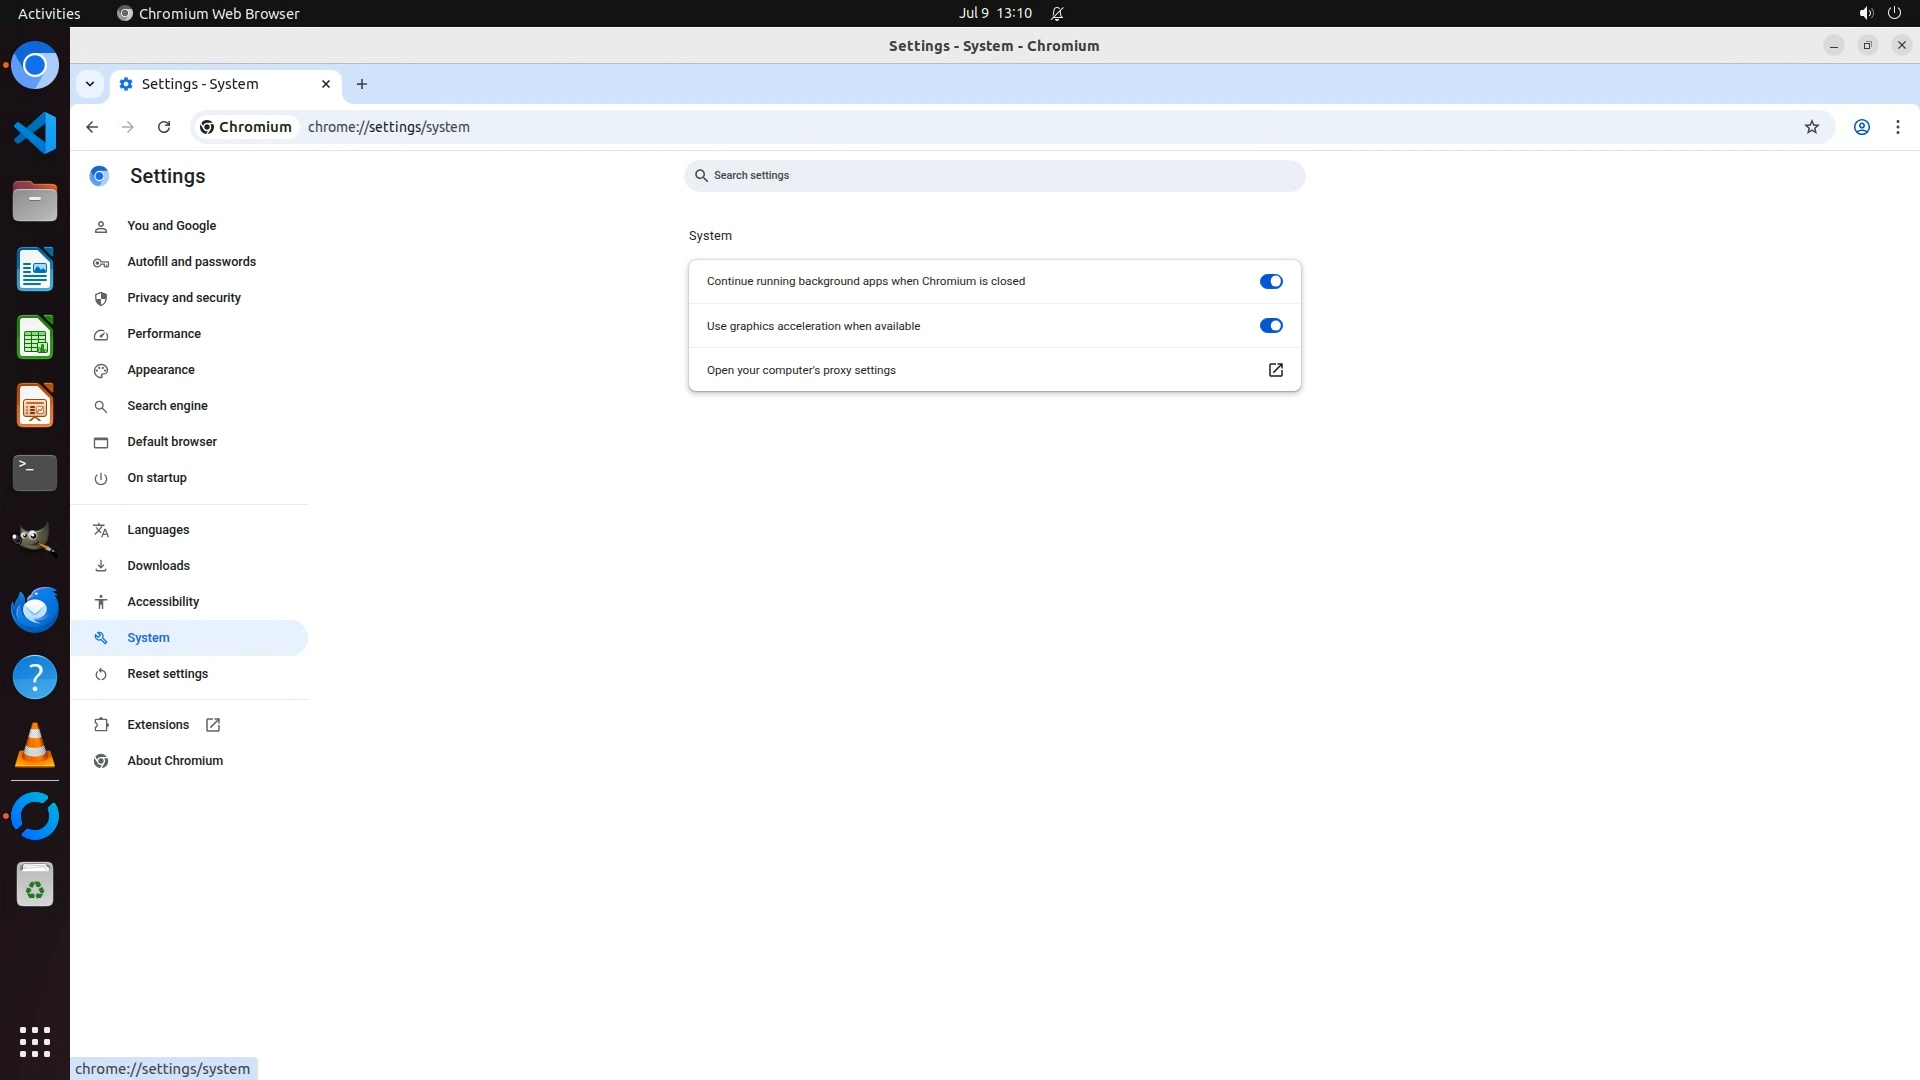Screen dimensions: 1920x1080
Task: View site information Chromium chip
Action: 246,127
